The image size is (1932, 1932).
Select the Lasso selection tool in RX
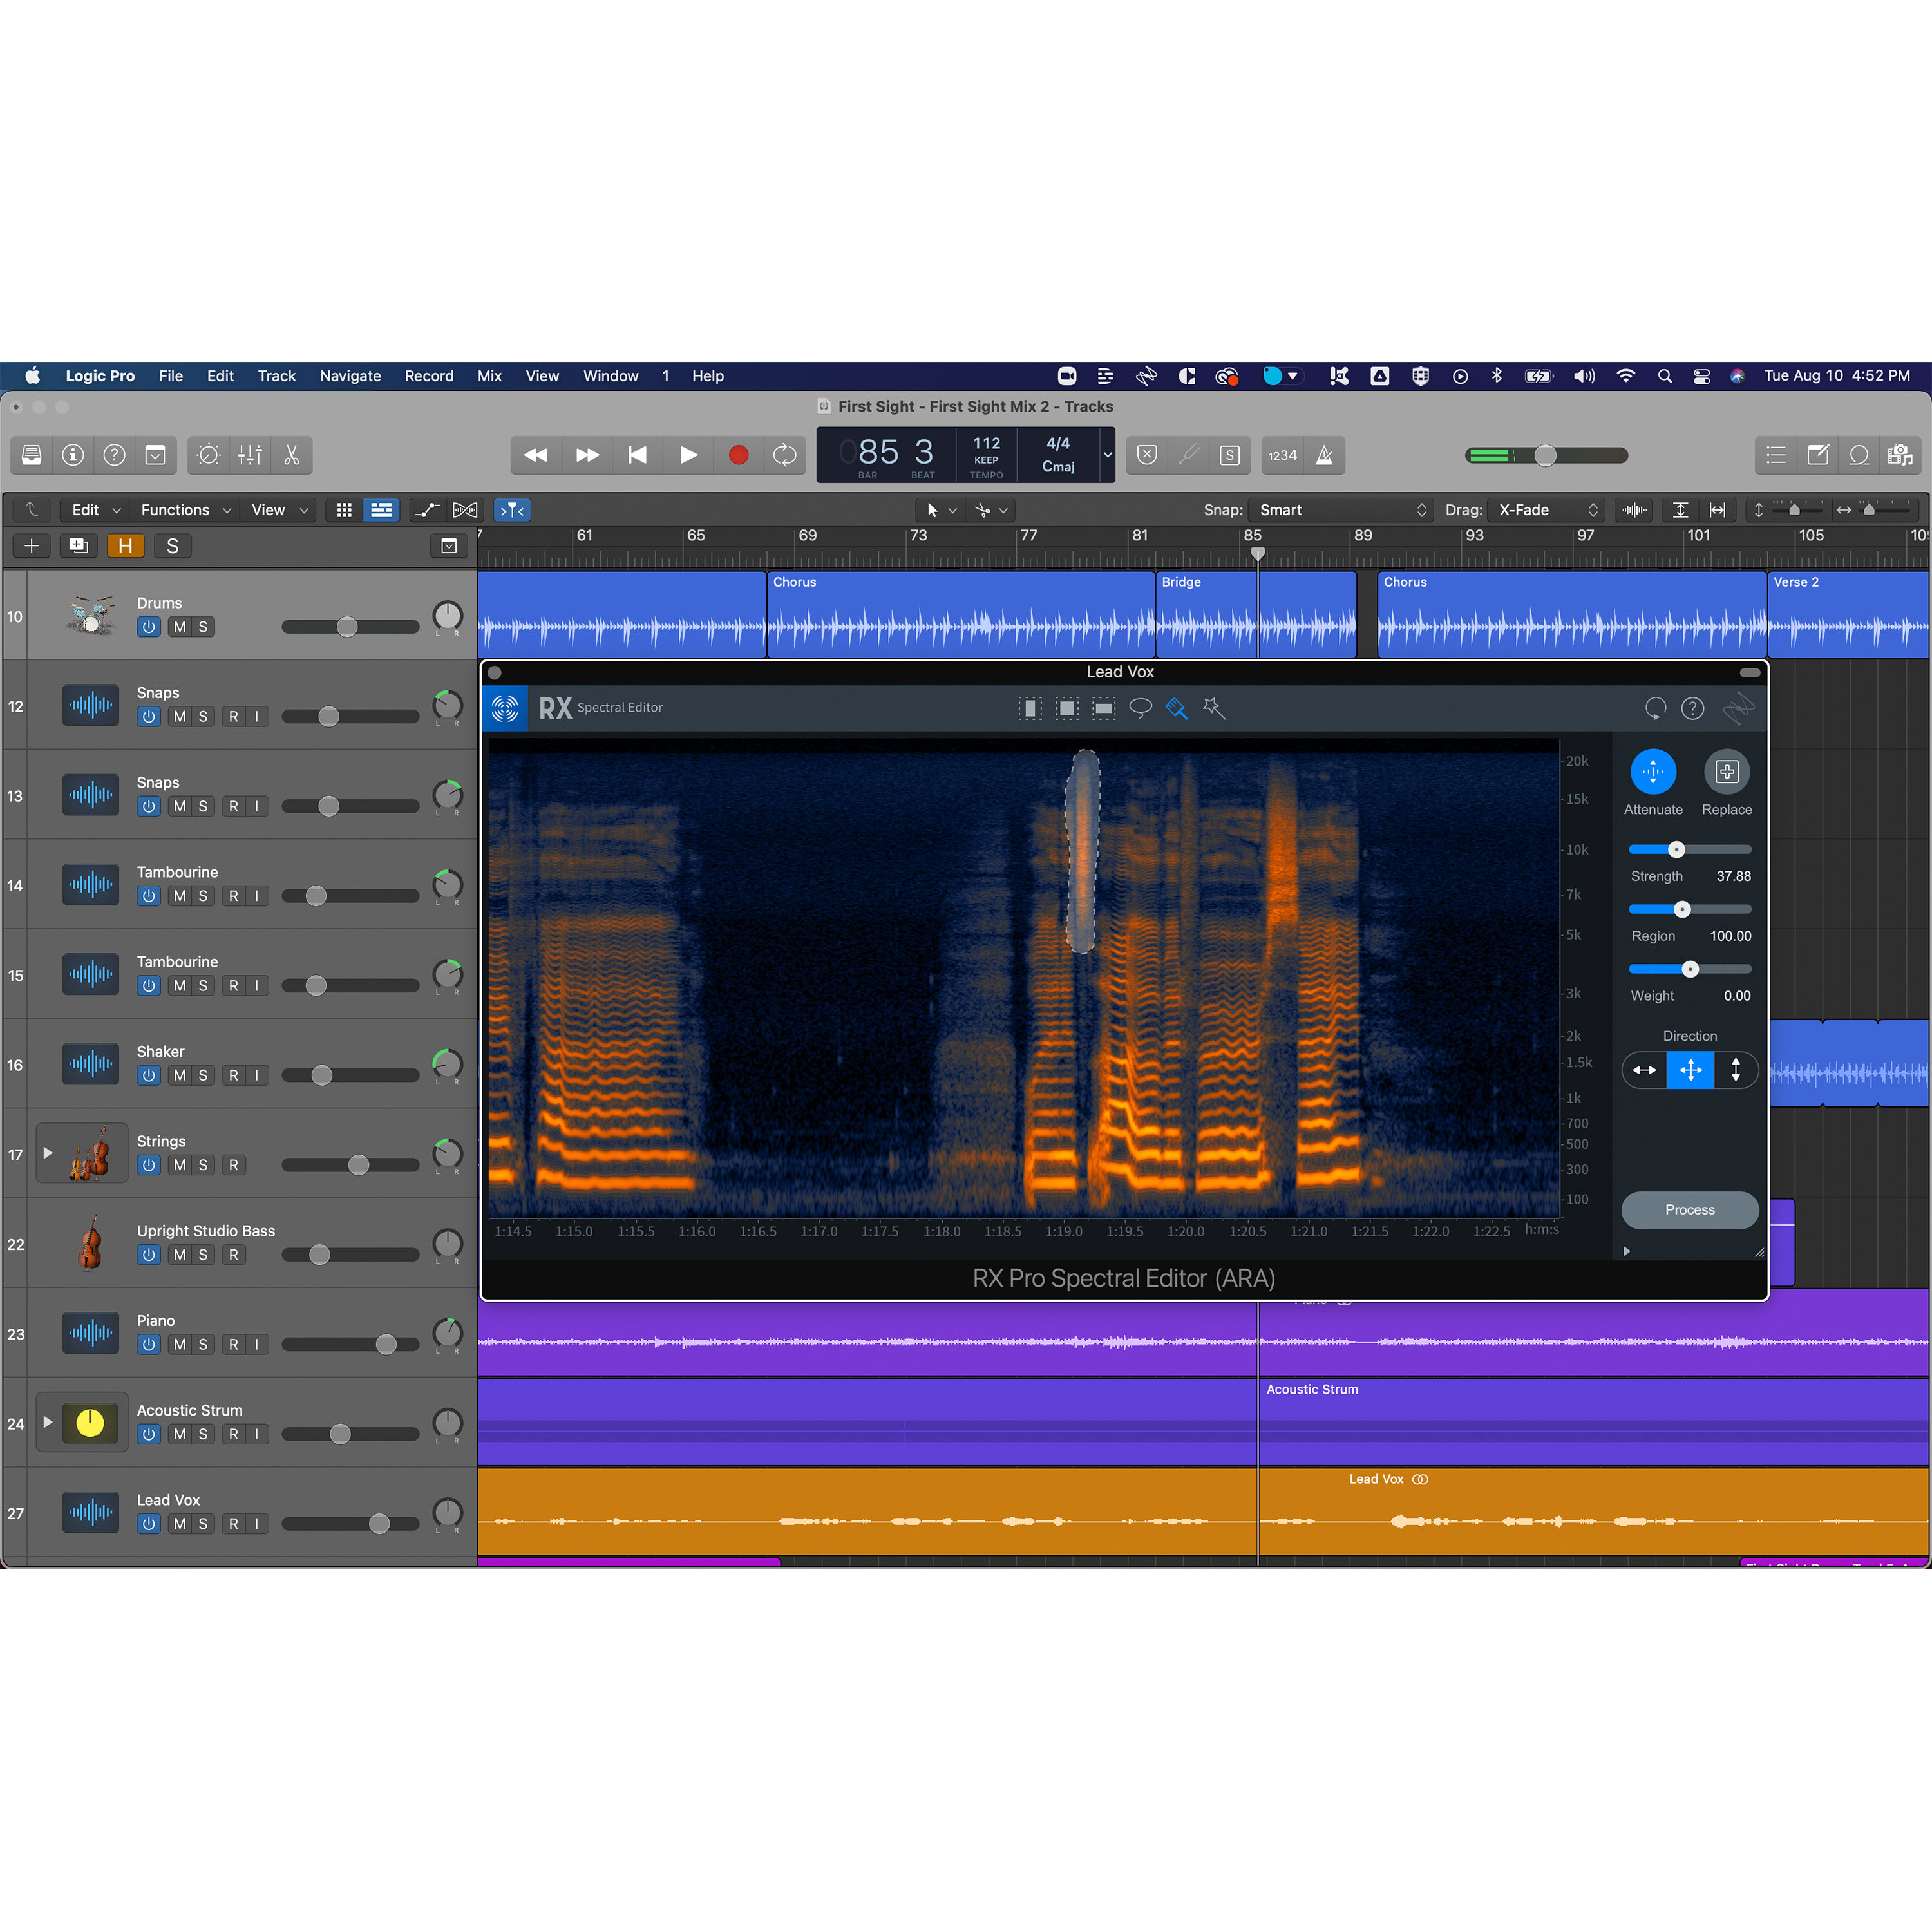1140,708
